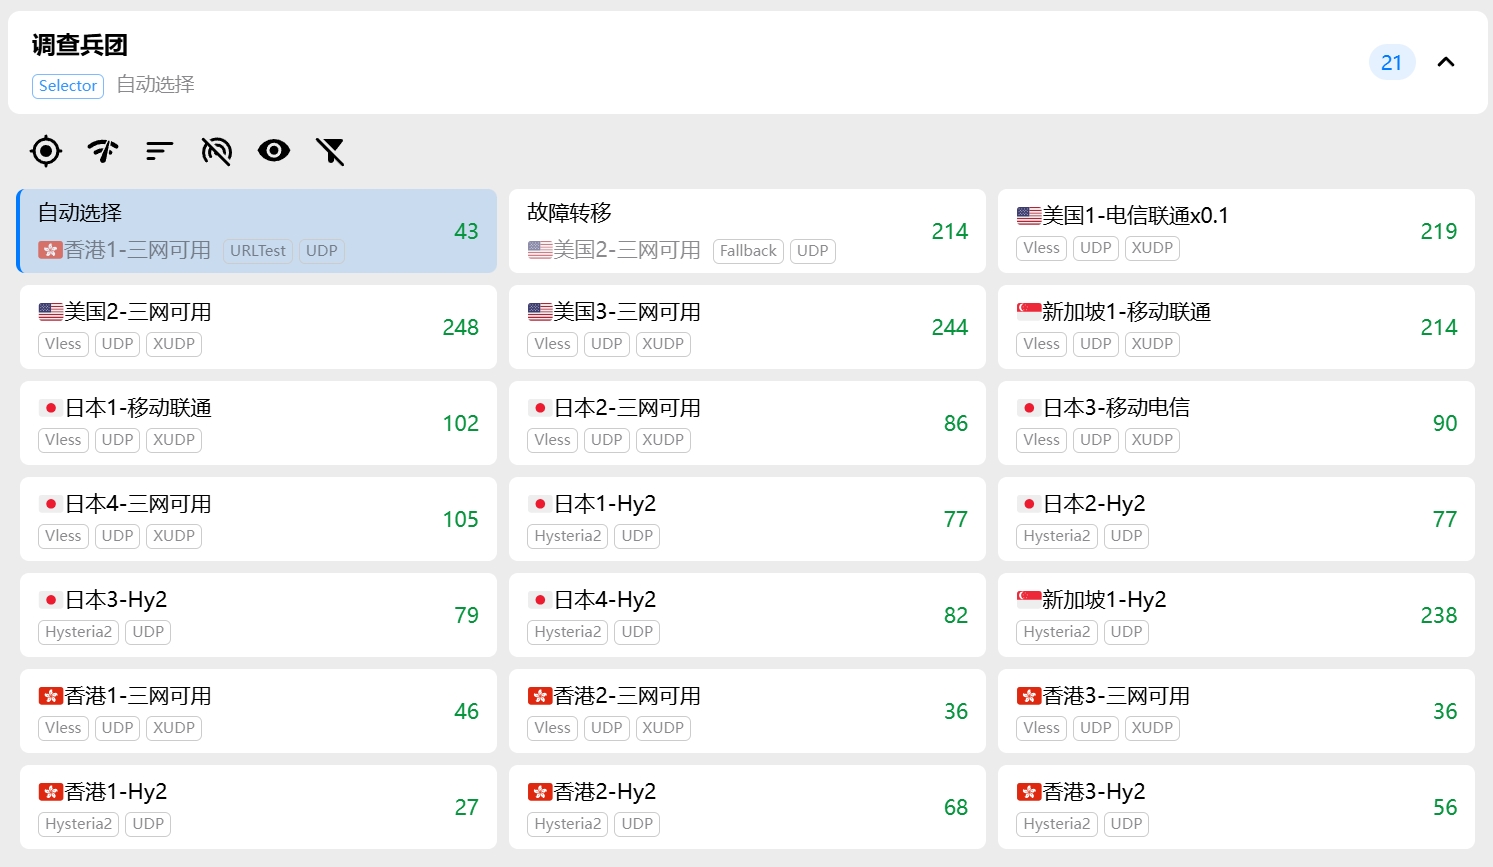Click the crossed-out filter icon
This screenshot has width=1493, height=867.
point(330,151)
